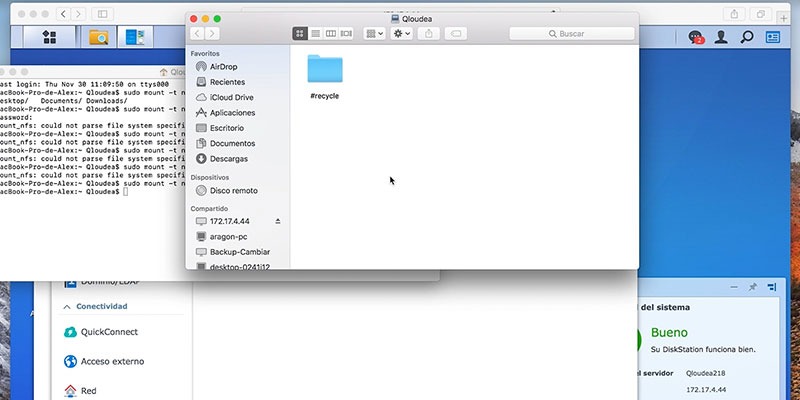Viewport: 800px width, 400px height.
Task: Eject the 172.17.4.44 shared server
Action: pos(278,221)
